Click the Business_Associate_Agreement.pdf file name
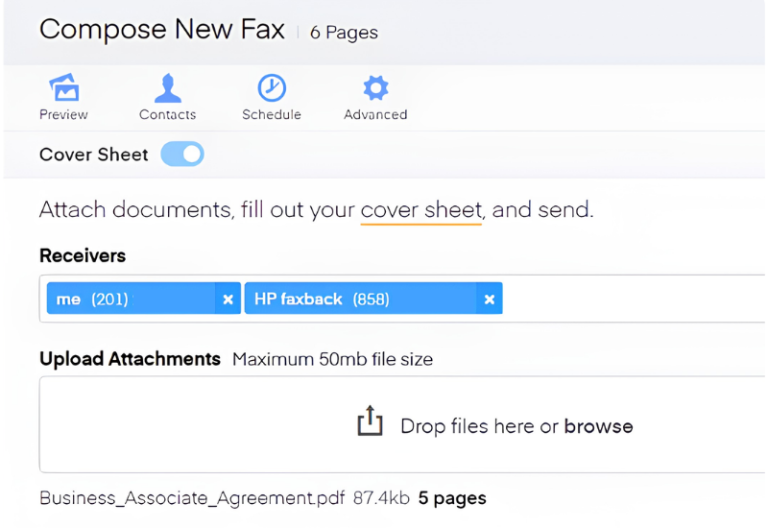 pyautogui.click(x=192, y=498)
